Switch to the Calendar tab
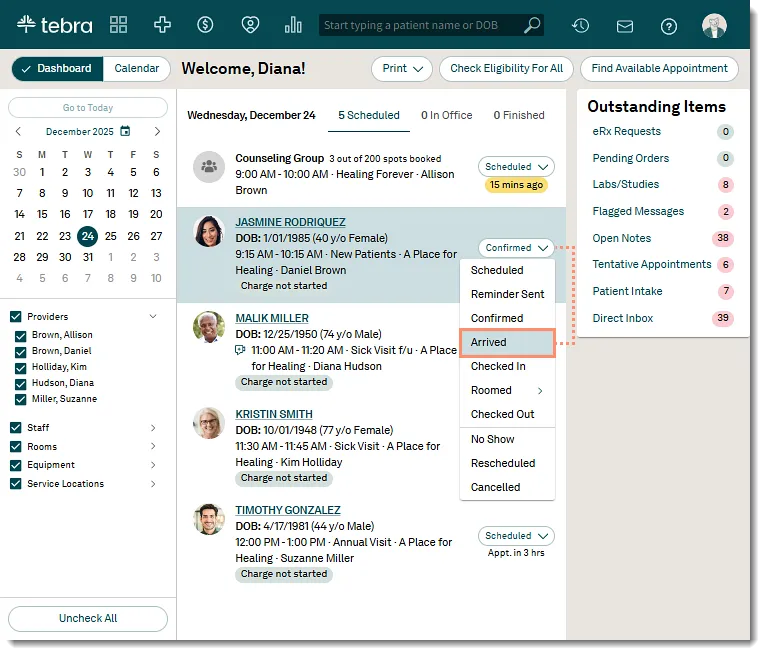 point(137,69)
